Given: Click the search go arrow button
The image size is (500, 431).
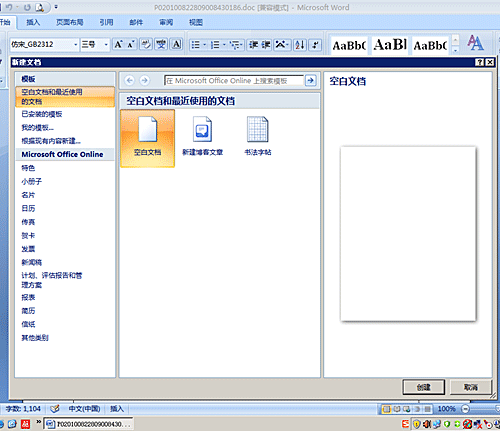Looking at the screenshot, I should click(311, 80).
